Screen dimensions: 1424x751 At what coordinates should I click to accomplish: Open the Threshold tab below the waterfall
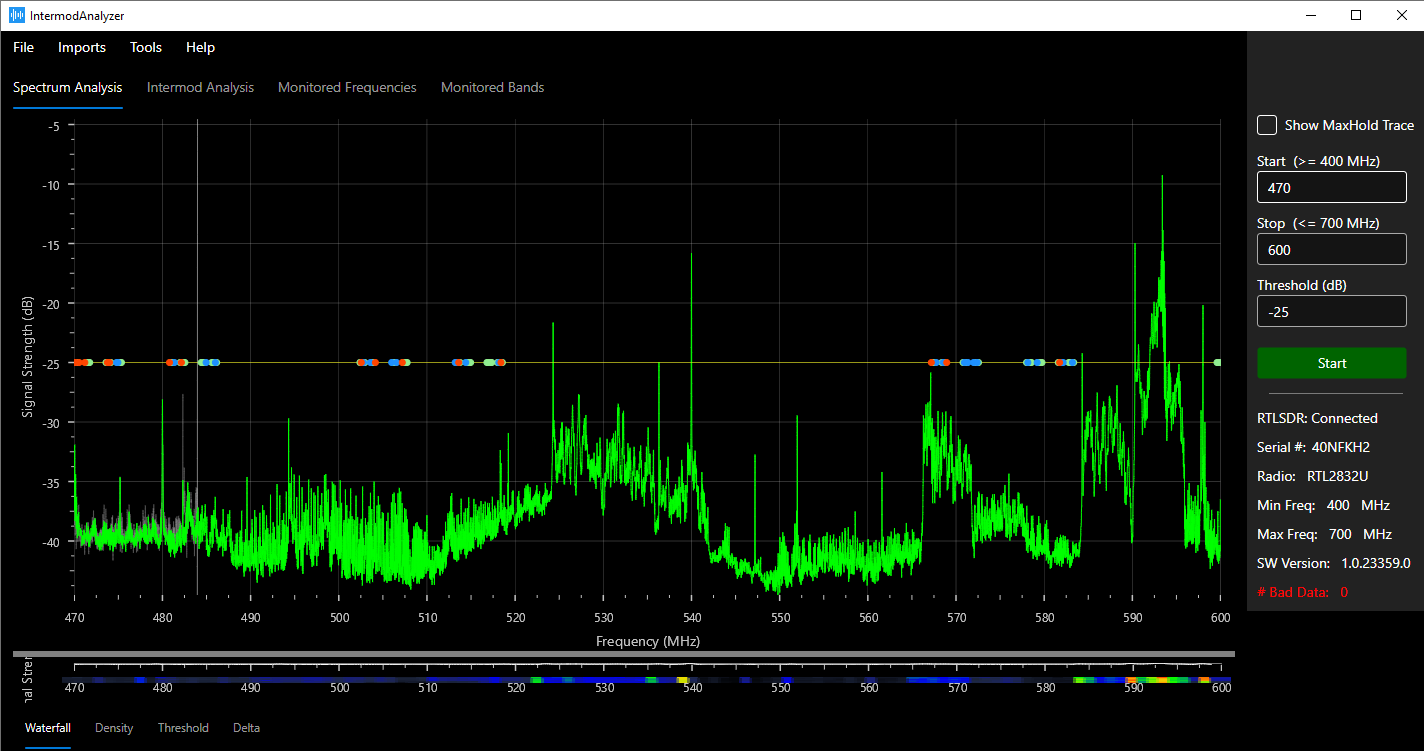coord(183,727)
